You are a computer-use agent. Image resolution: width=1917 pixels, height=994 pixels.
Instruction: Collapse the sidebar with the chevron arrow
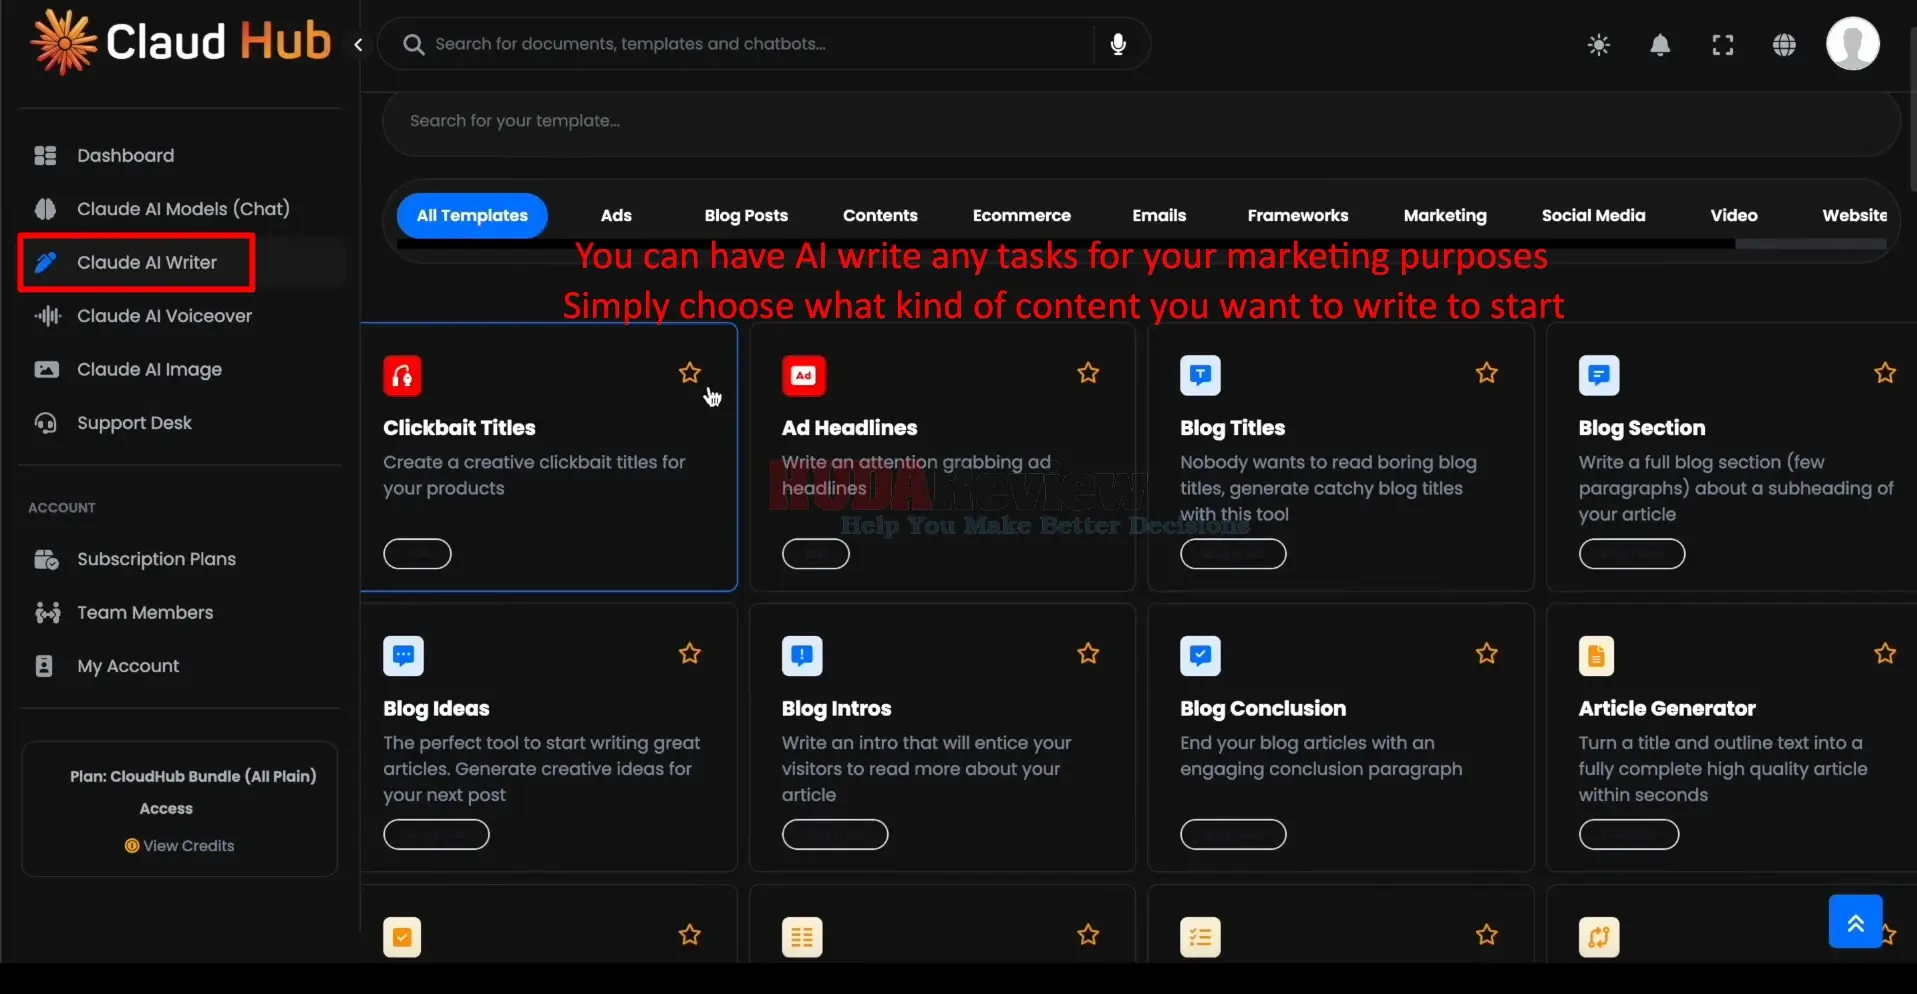(358, 45)
